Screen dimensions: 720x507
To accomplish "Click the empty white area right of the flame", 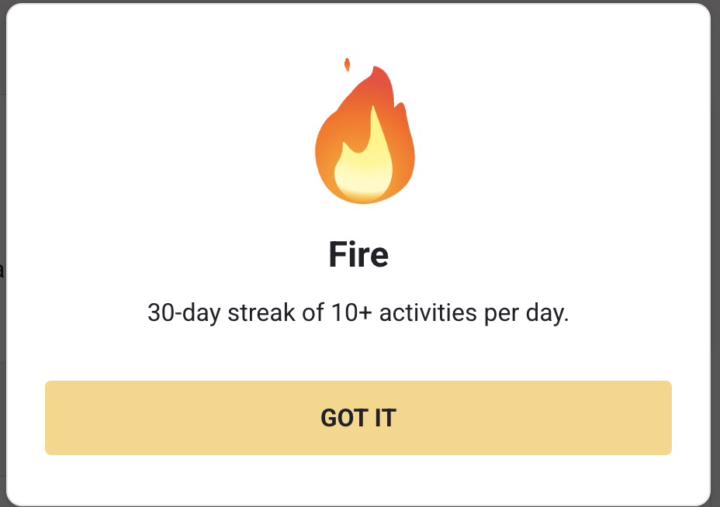I will click(x=570, y=130).
